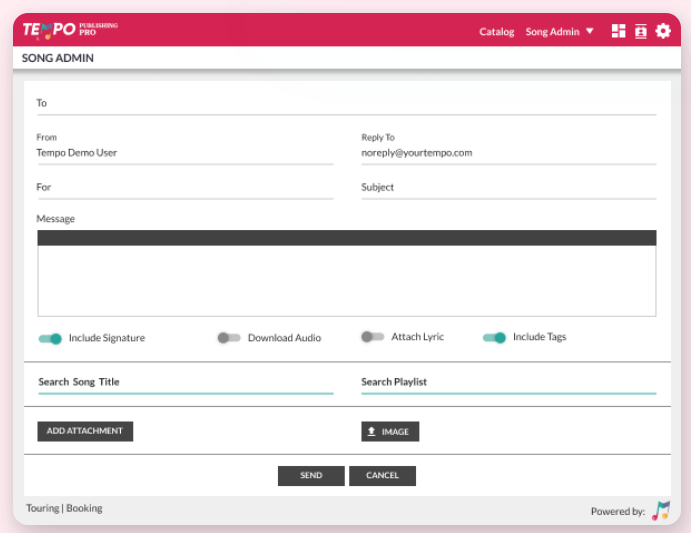Click the Powered by text
The image size is (691, 533).
(x=617, y=511)
